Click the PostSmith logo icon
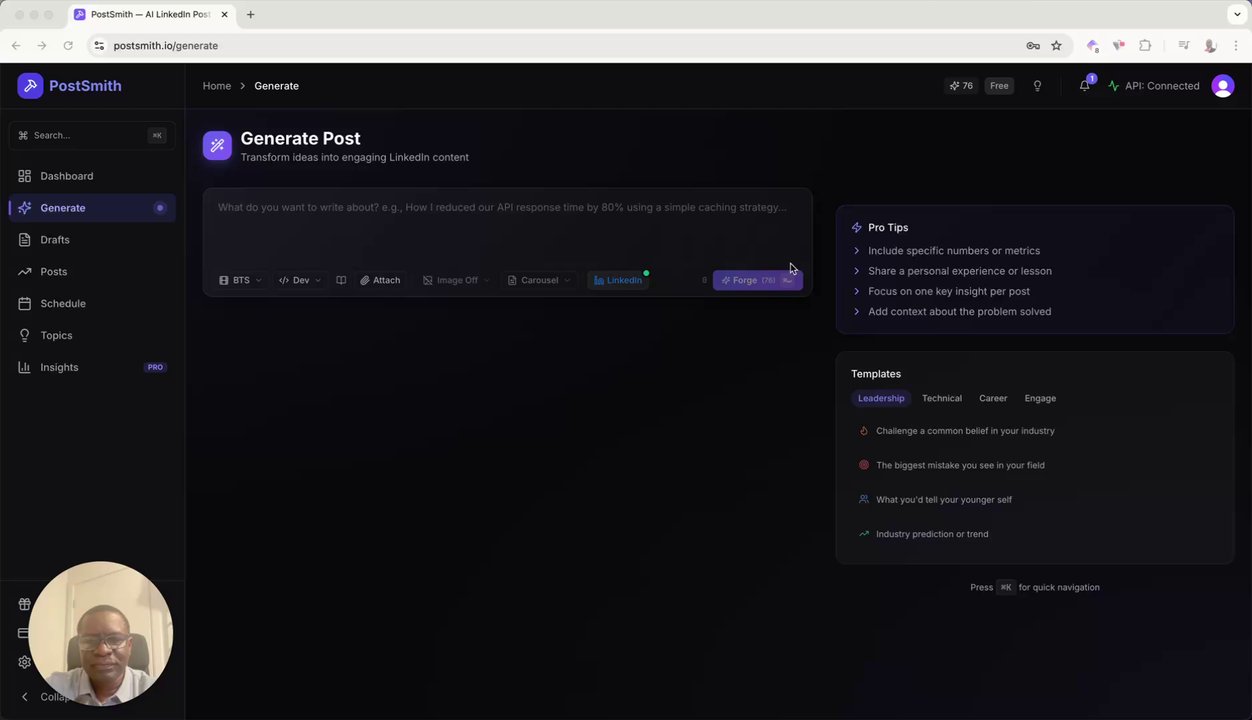Viewport: 1252px width, 720px height. [x=30, y=86]
